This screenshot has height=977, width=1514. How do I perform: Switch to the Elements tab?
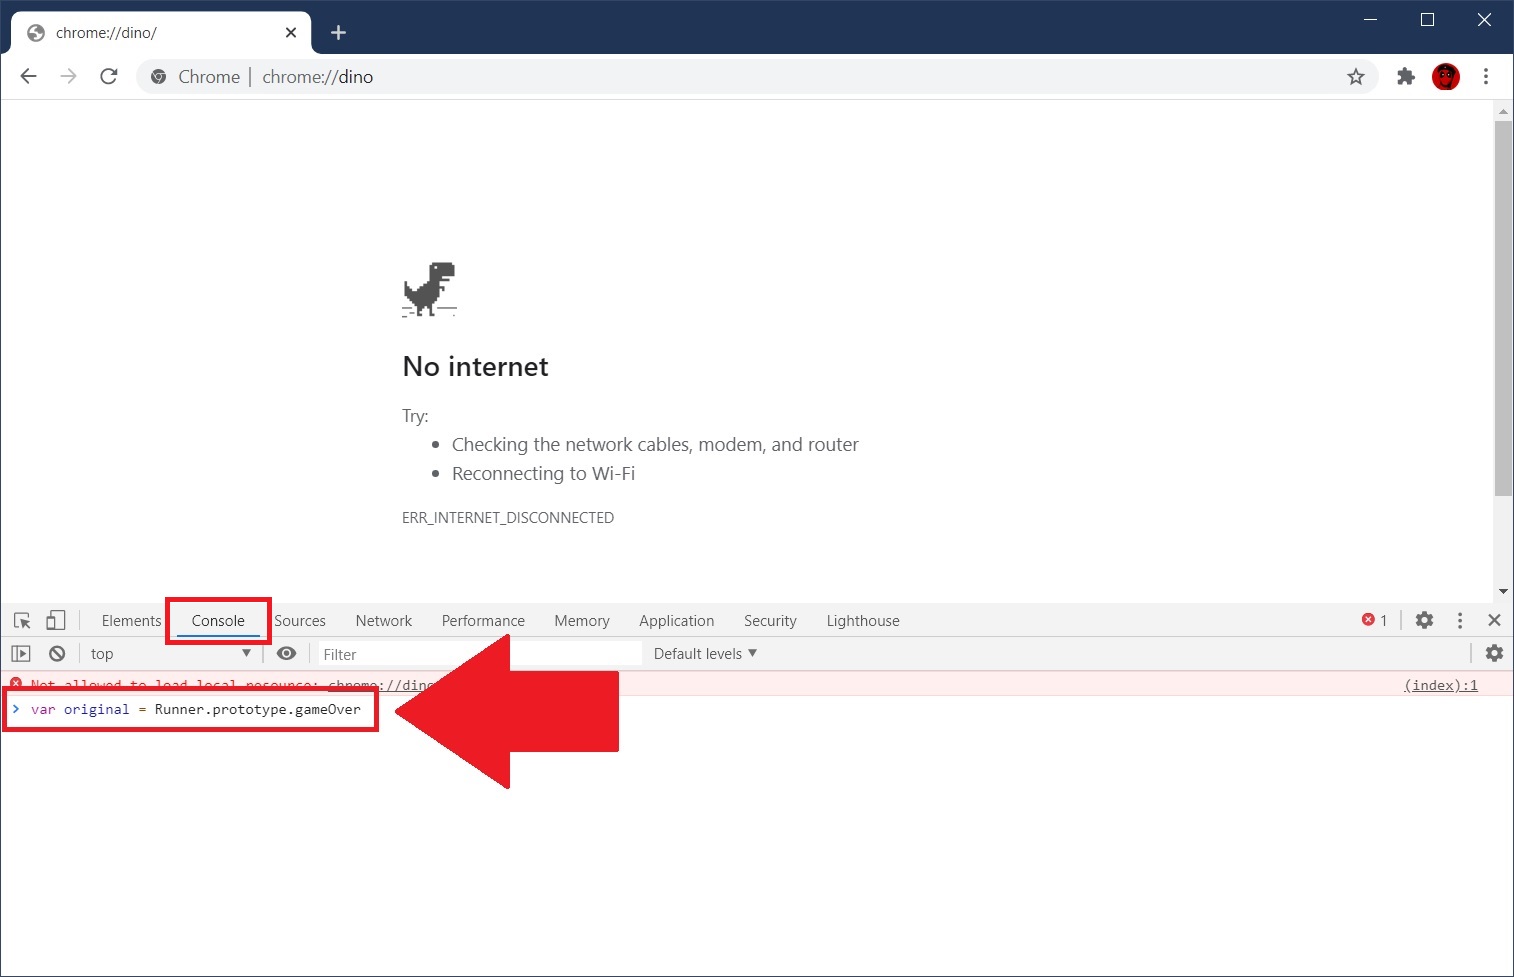point(131,621)
